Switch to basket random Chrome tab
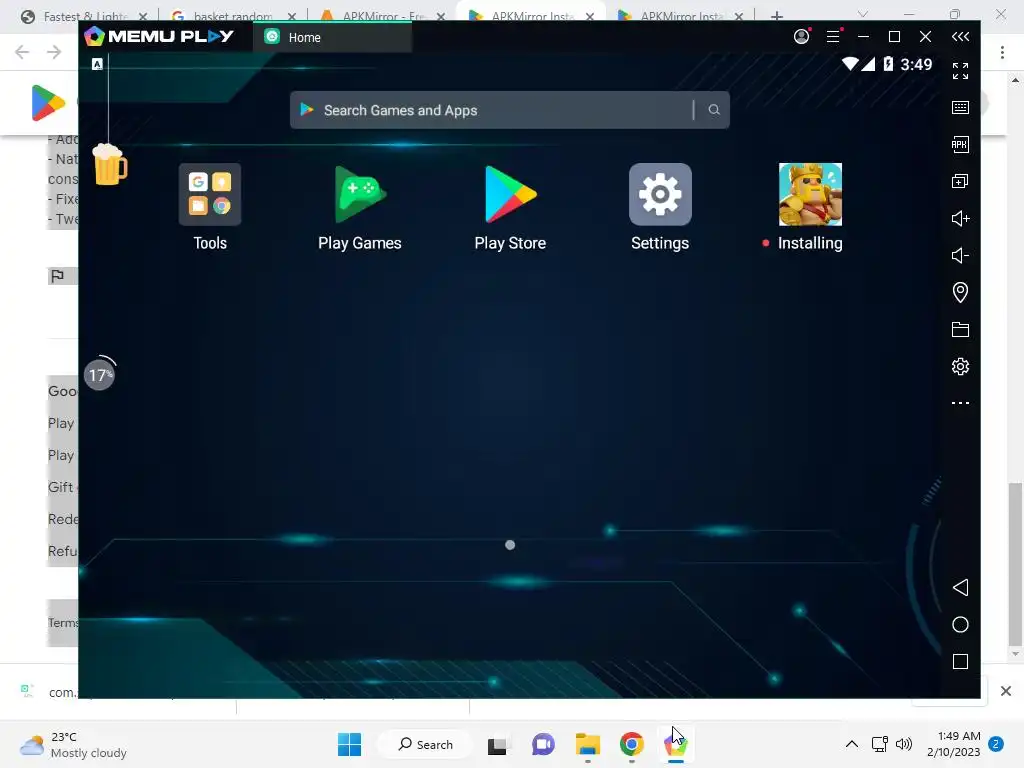The width and height of the screenshot is (1024, 768). (x=233, y=16)
